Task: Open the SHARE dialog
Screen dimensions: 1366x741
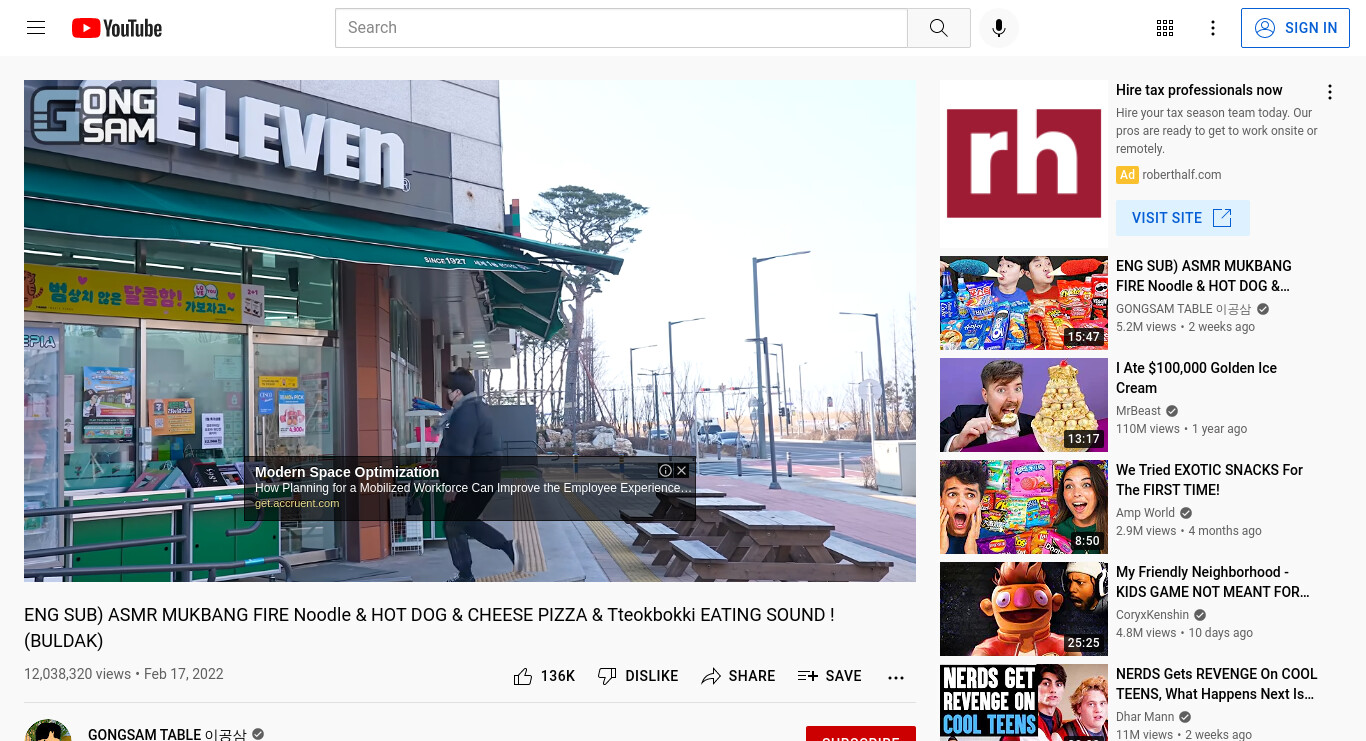Action: 738,677
